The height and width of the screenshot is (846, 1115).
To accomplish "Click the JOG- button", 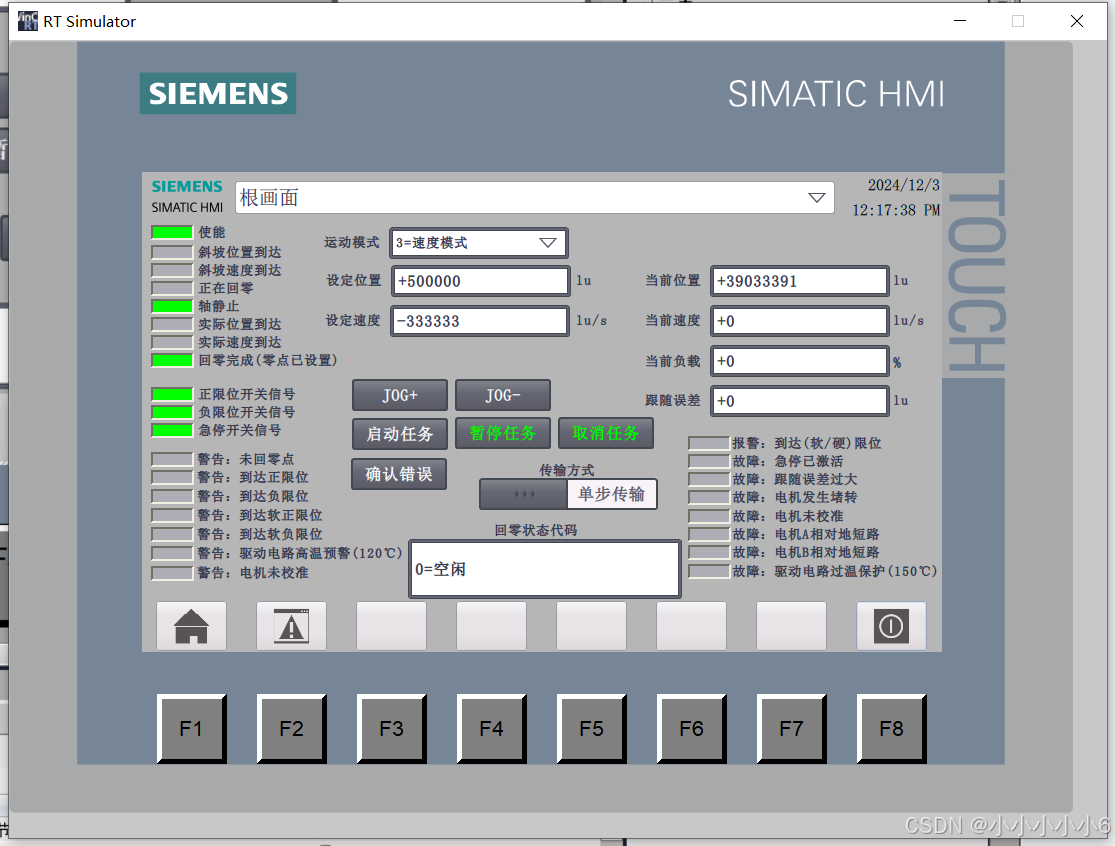I will (x=503, y=395).
